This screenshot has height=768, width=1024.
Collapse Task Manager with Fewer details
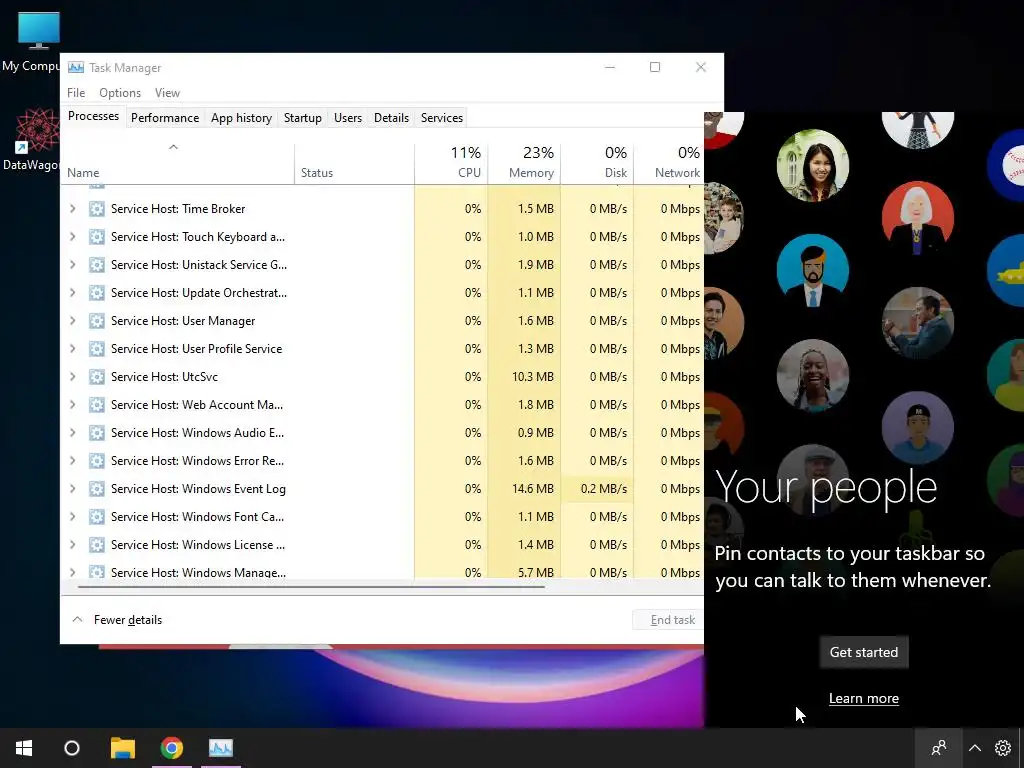[x=117, y=620]
